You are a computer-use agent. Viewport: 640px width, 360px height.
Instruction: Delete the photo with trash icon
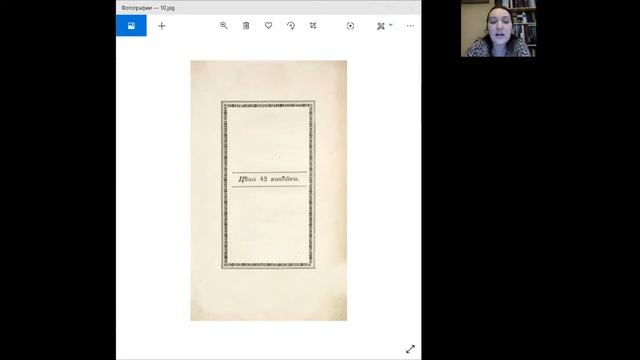pos(246,26)
